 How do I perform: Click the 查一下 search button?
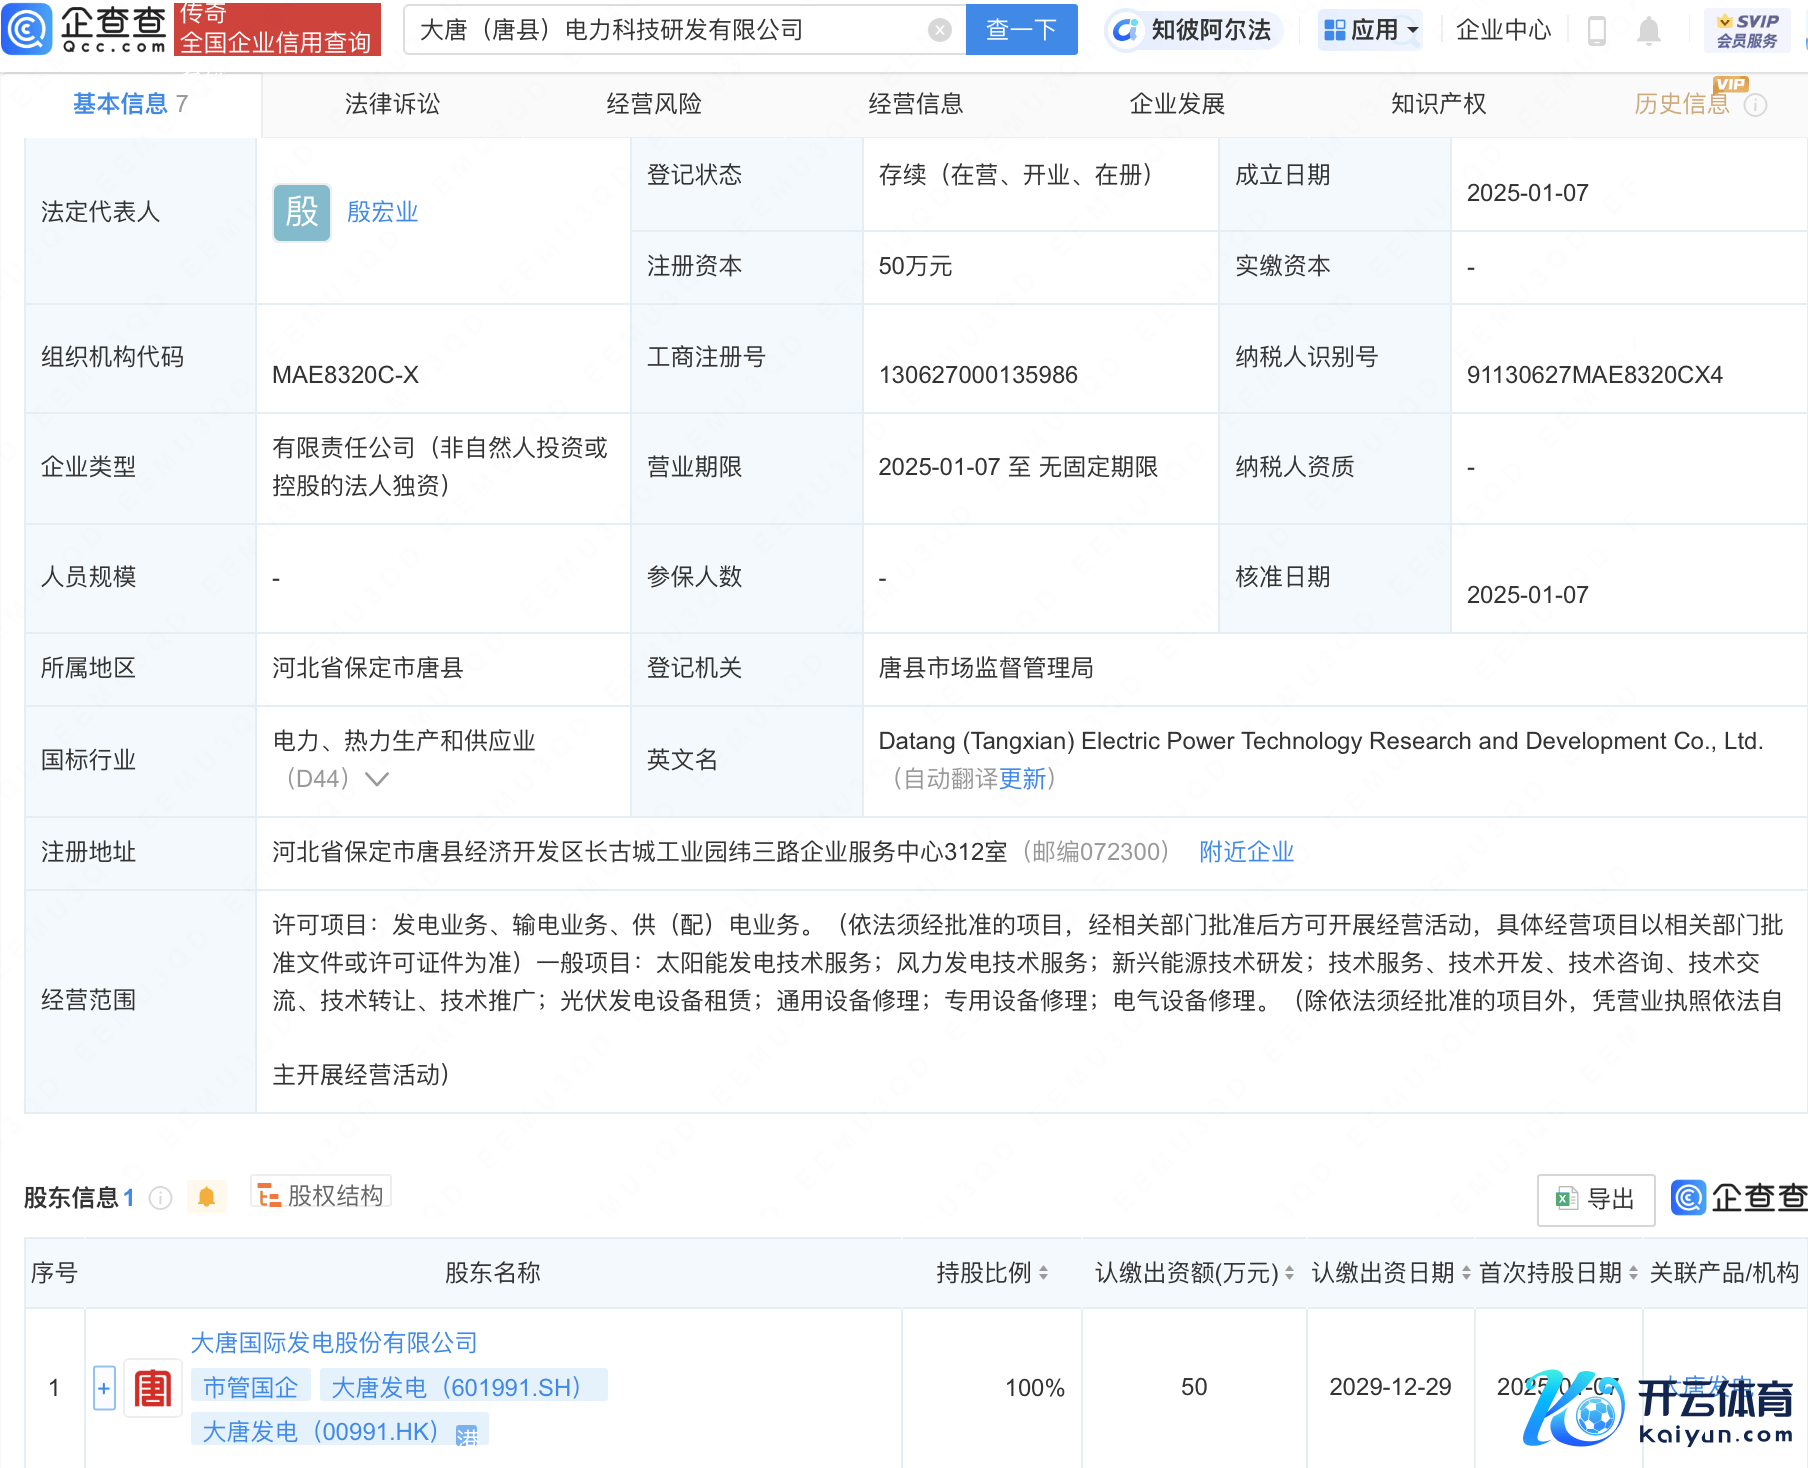1021,30
